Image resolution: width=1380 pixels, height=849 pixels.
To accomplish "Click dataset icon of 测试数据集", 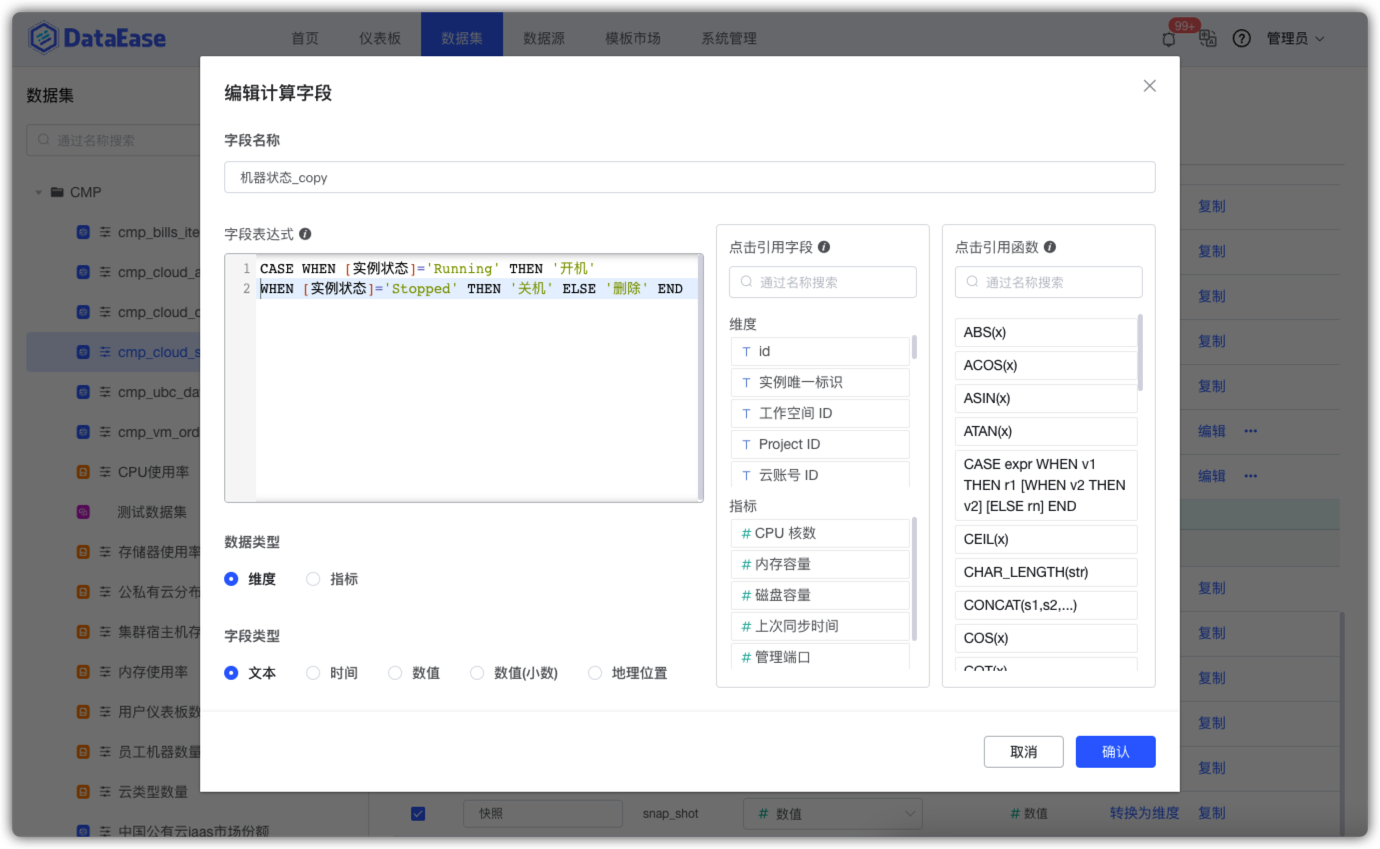I will (x=84, y=512).
